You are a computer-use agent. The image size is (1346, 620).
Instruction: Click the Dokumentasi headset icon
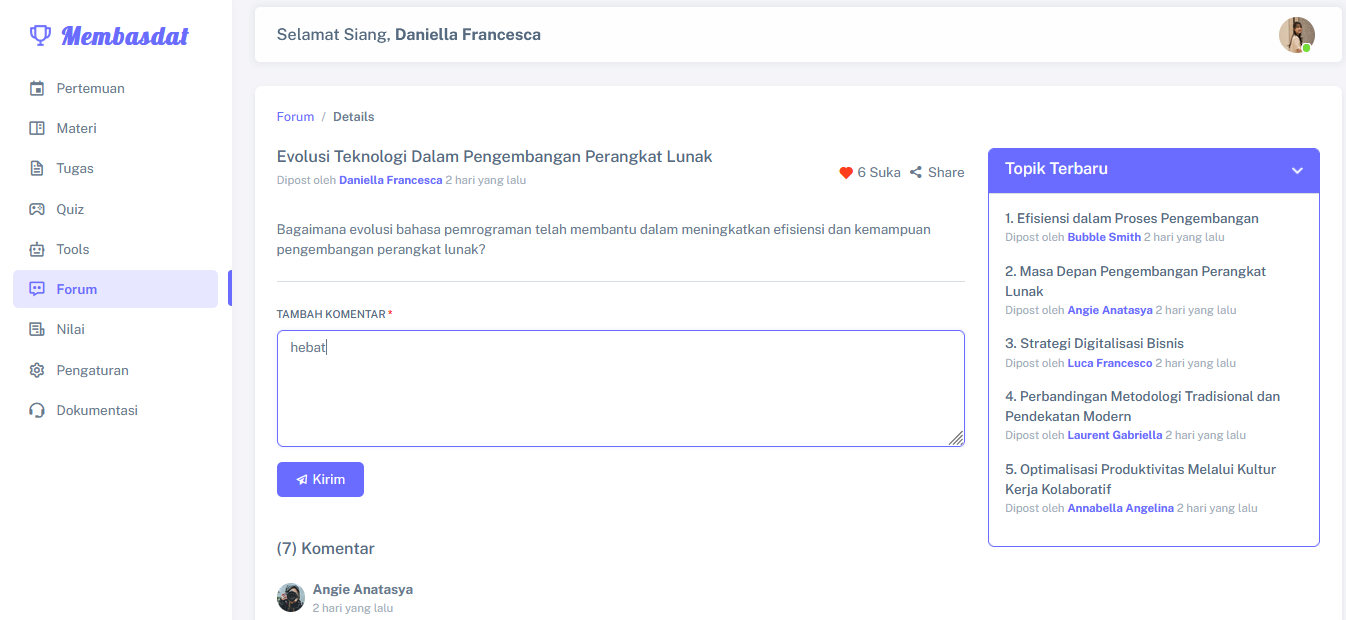point(37,410)
